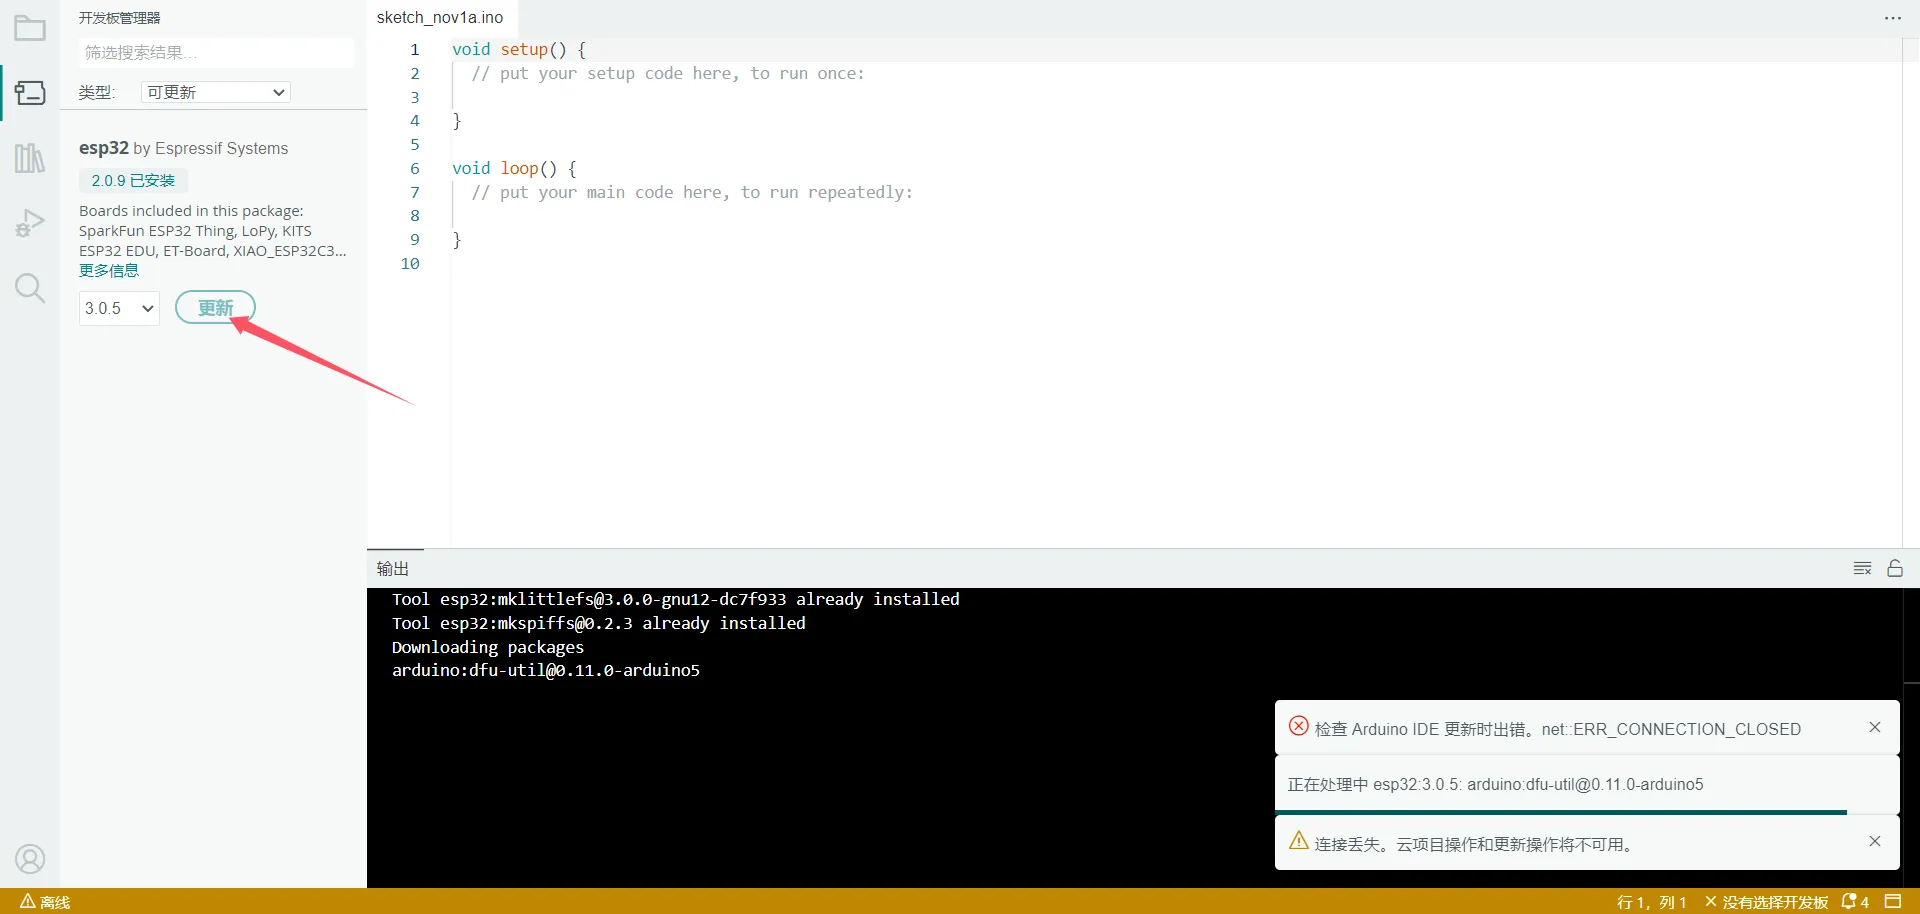The height and width of the screenshot is (914, 1920).
Task: Open the Sketchbook folder icon in sidebar
Action: (30, 28)
